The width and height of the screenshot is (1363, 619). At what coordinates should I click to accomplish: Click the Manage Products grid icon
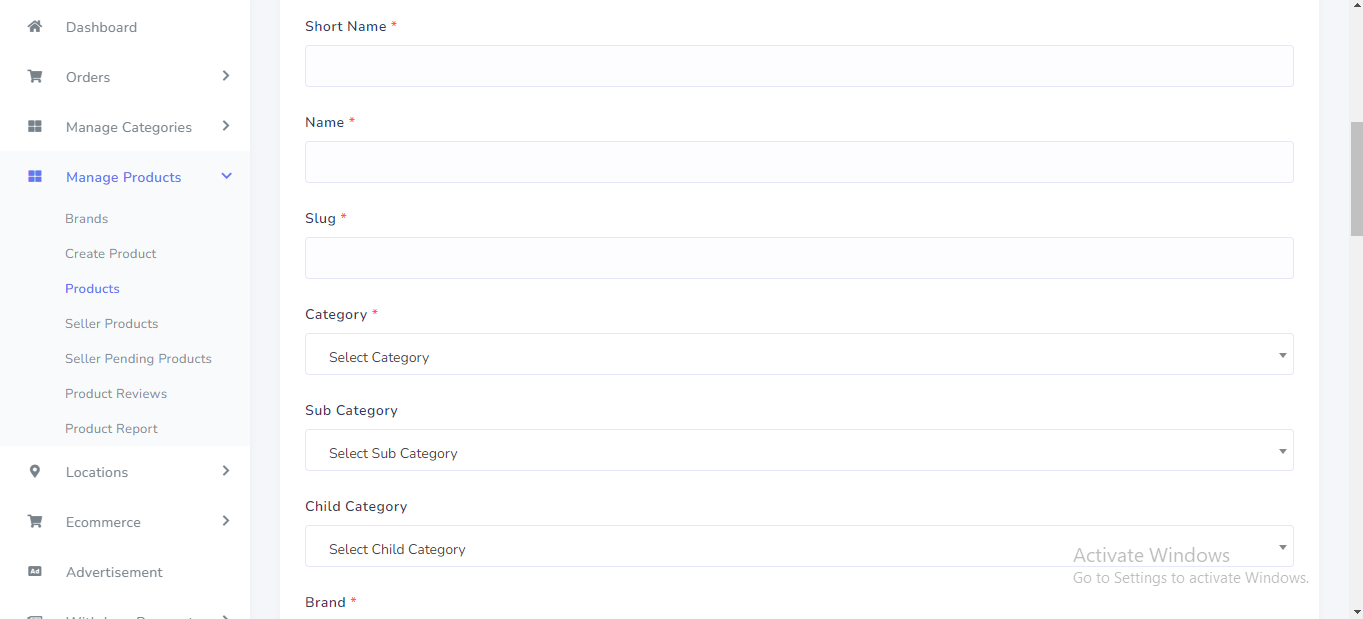(x=35, y=177)
